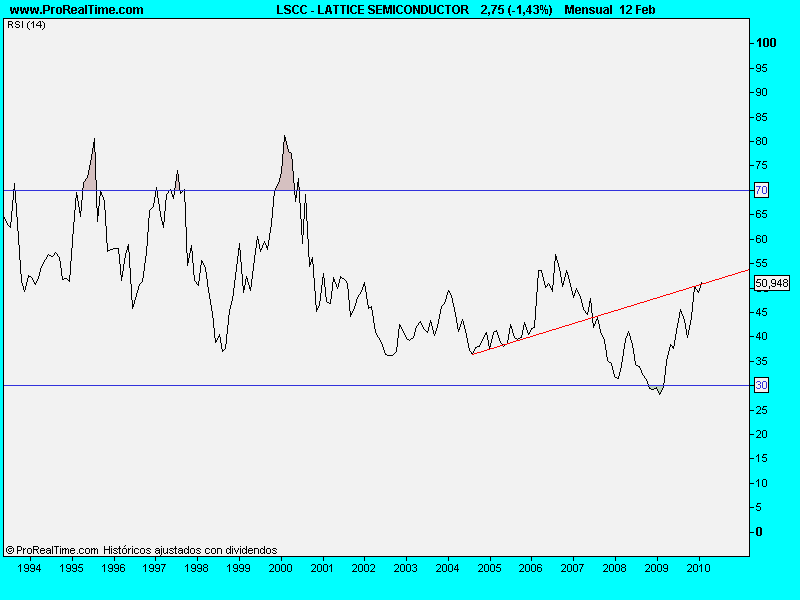Click the 75 value on the scale

click(x=761, y=165)
